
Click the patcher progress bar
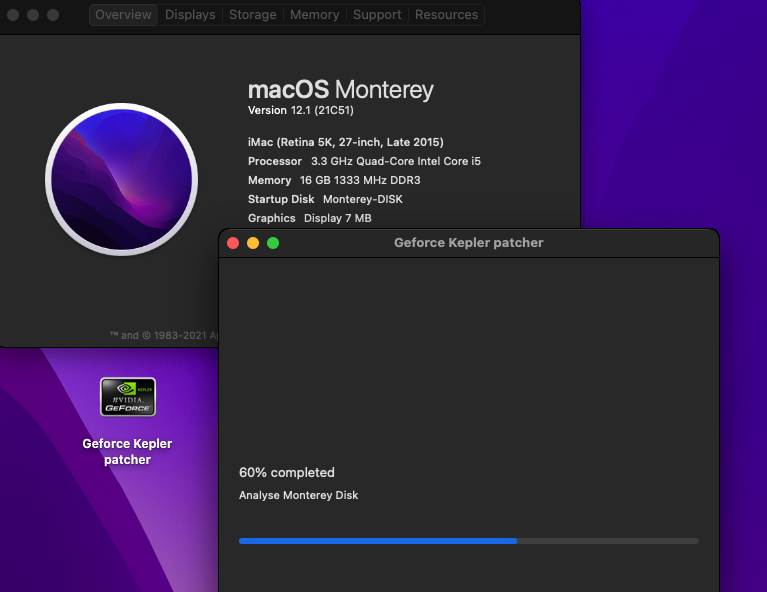tap(469, 541)
